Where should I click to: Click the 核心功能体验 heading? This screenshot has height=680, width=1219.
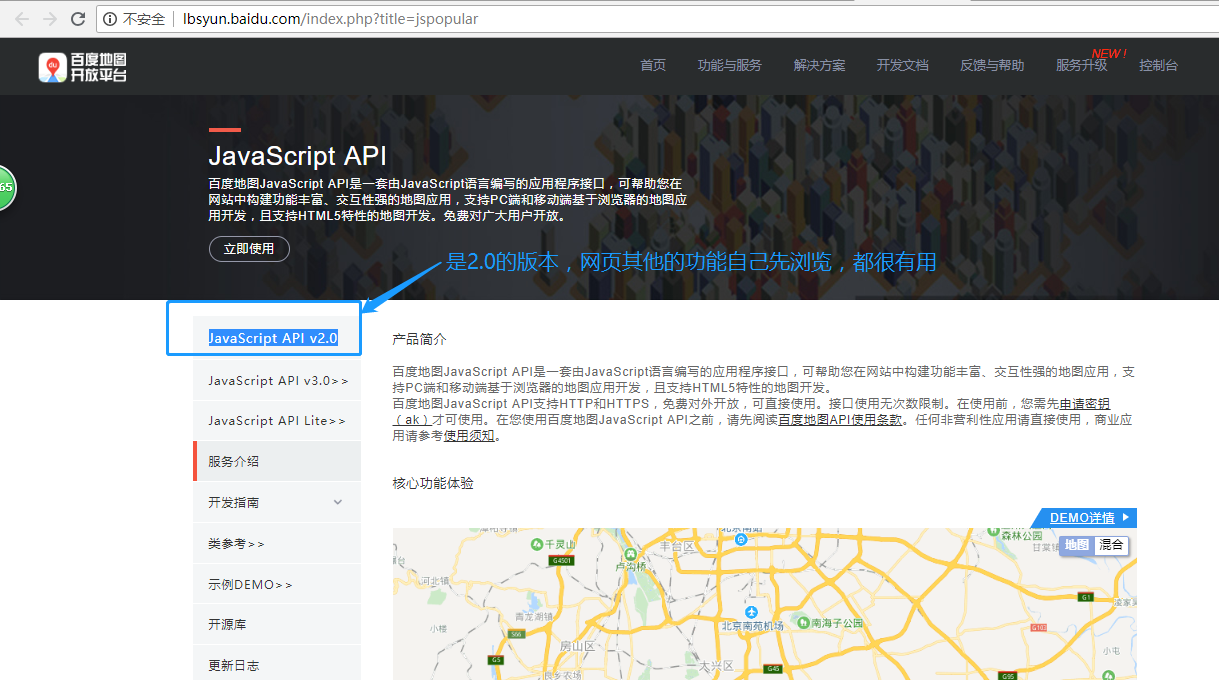pyautogui.click(x=433, y=483)
